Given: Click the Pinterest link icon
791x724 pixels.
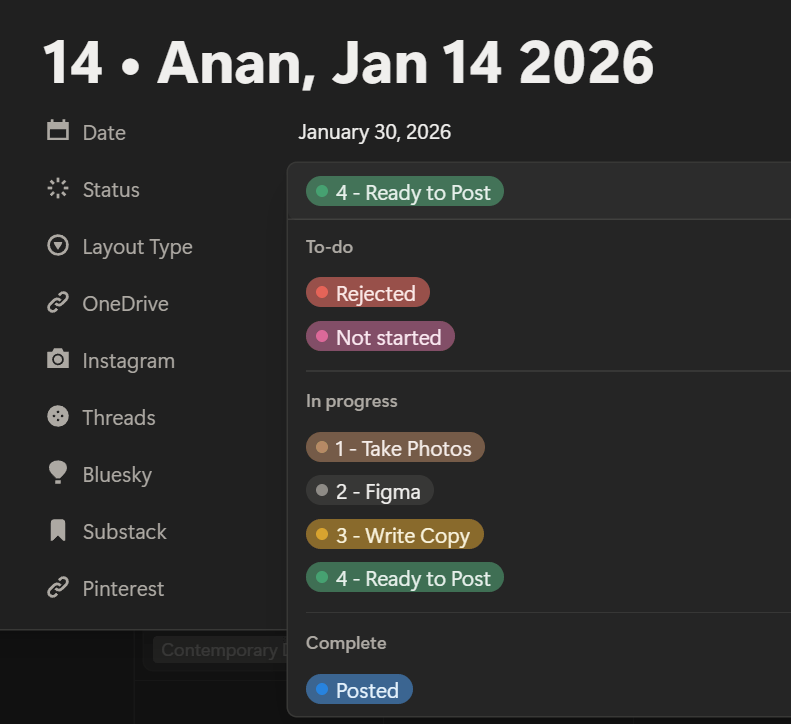Looking at the screenshot, I should pyautogui.click(x=58, y=588).
